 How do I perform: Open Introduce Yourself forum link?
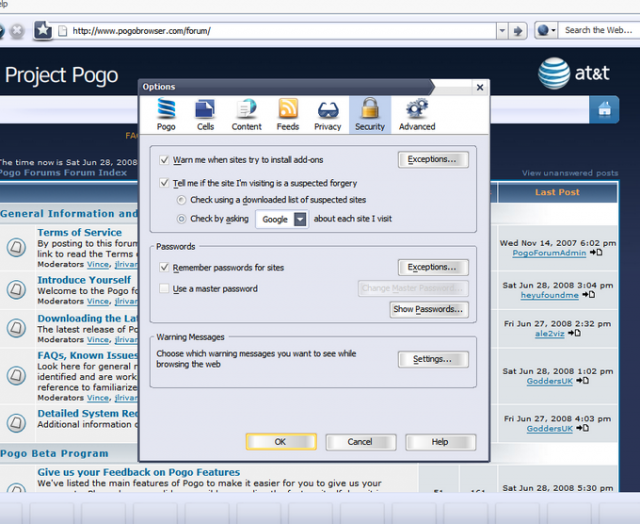(x=84, y=280)
